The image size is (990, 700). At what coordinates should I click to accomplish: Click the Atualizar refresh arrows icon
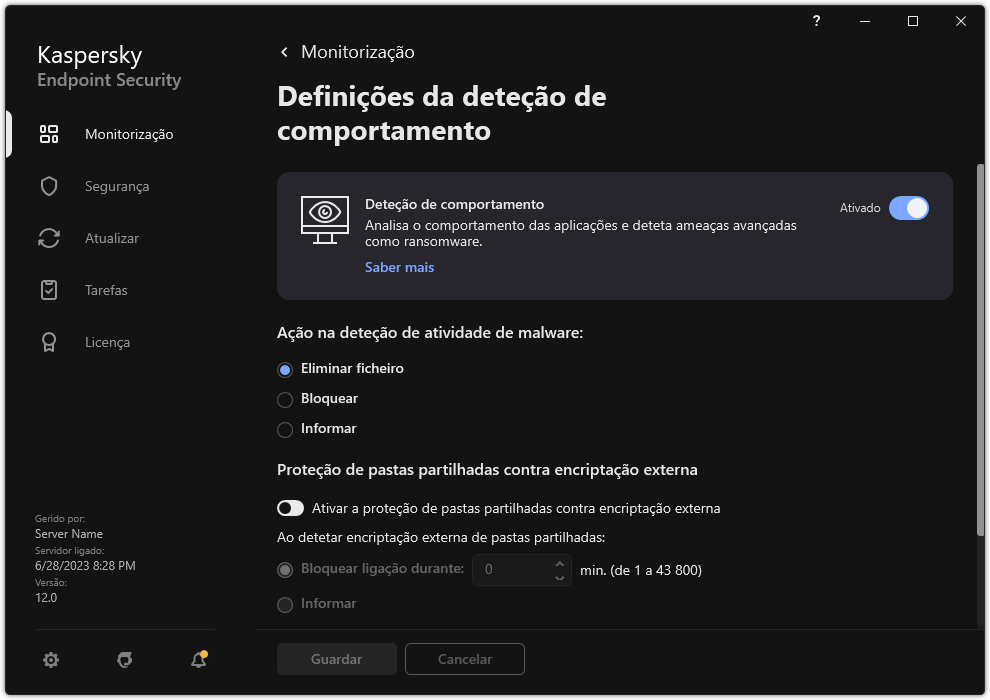pyautogui.click(x=49, y=238)
